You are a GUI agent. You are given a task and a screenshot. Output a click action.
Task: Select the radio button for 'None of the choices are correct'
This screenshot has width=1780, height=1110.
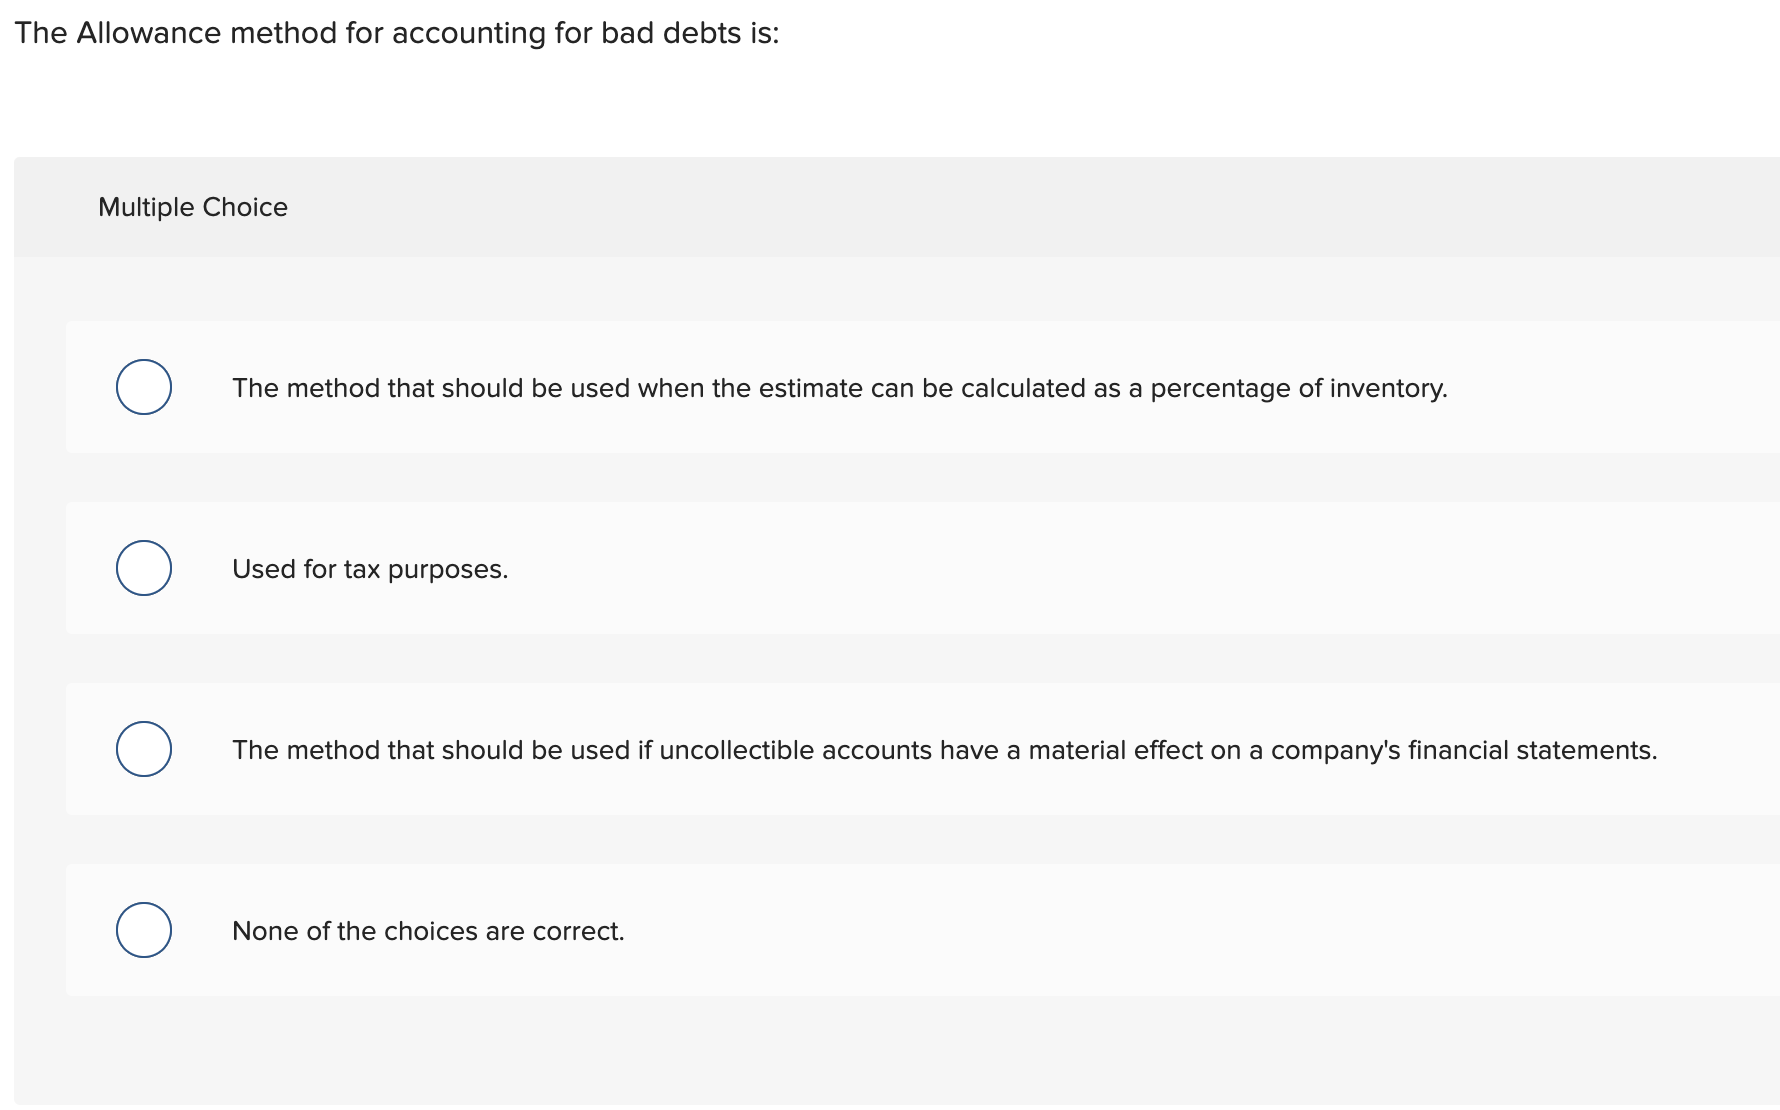click(x=143, y=930)
